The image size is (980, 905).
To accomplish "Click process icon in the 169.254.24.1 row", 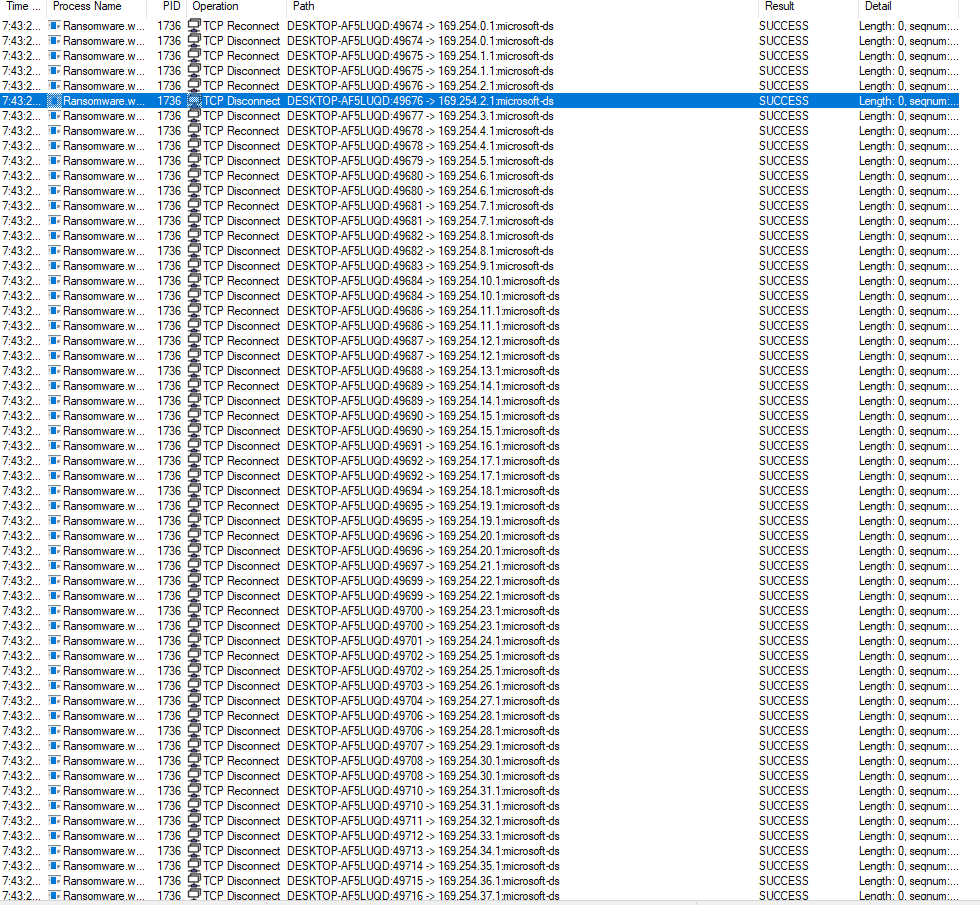I will pos(55,641).
